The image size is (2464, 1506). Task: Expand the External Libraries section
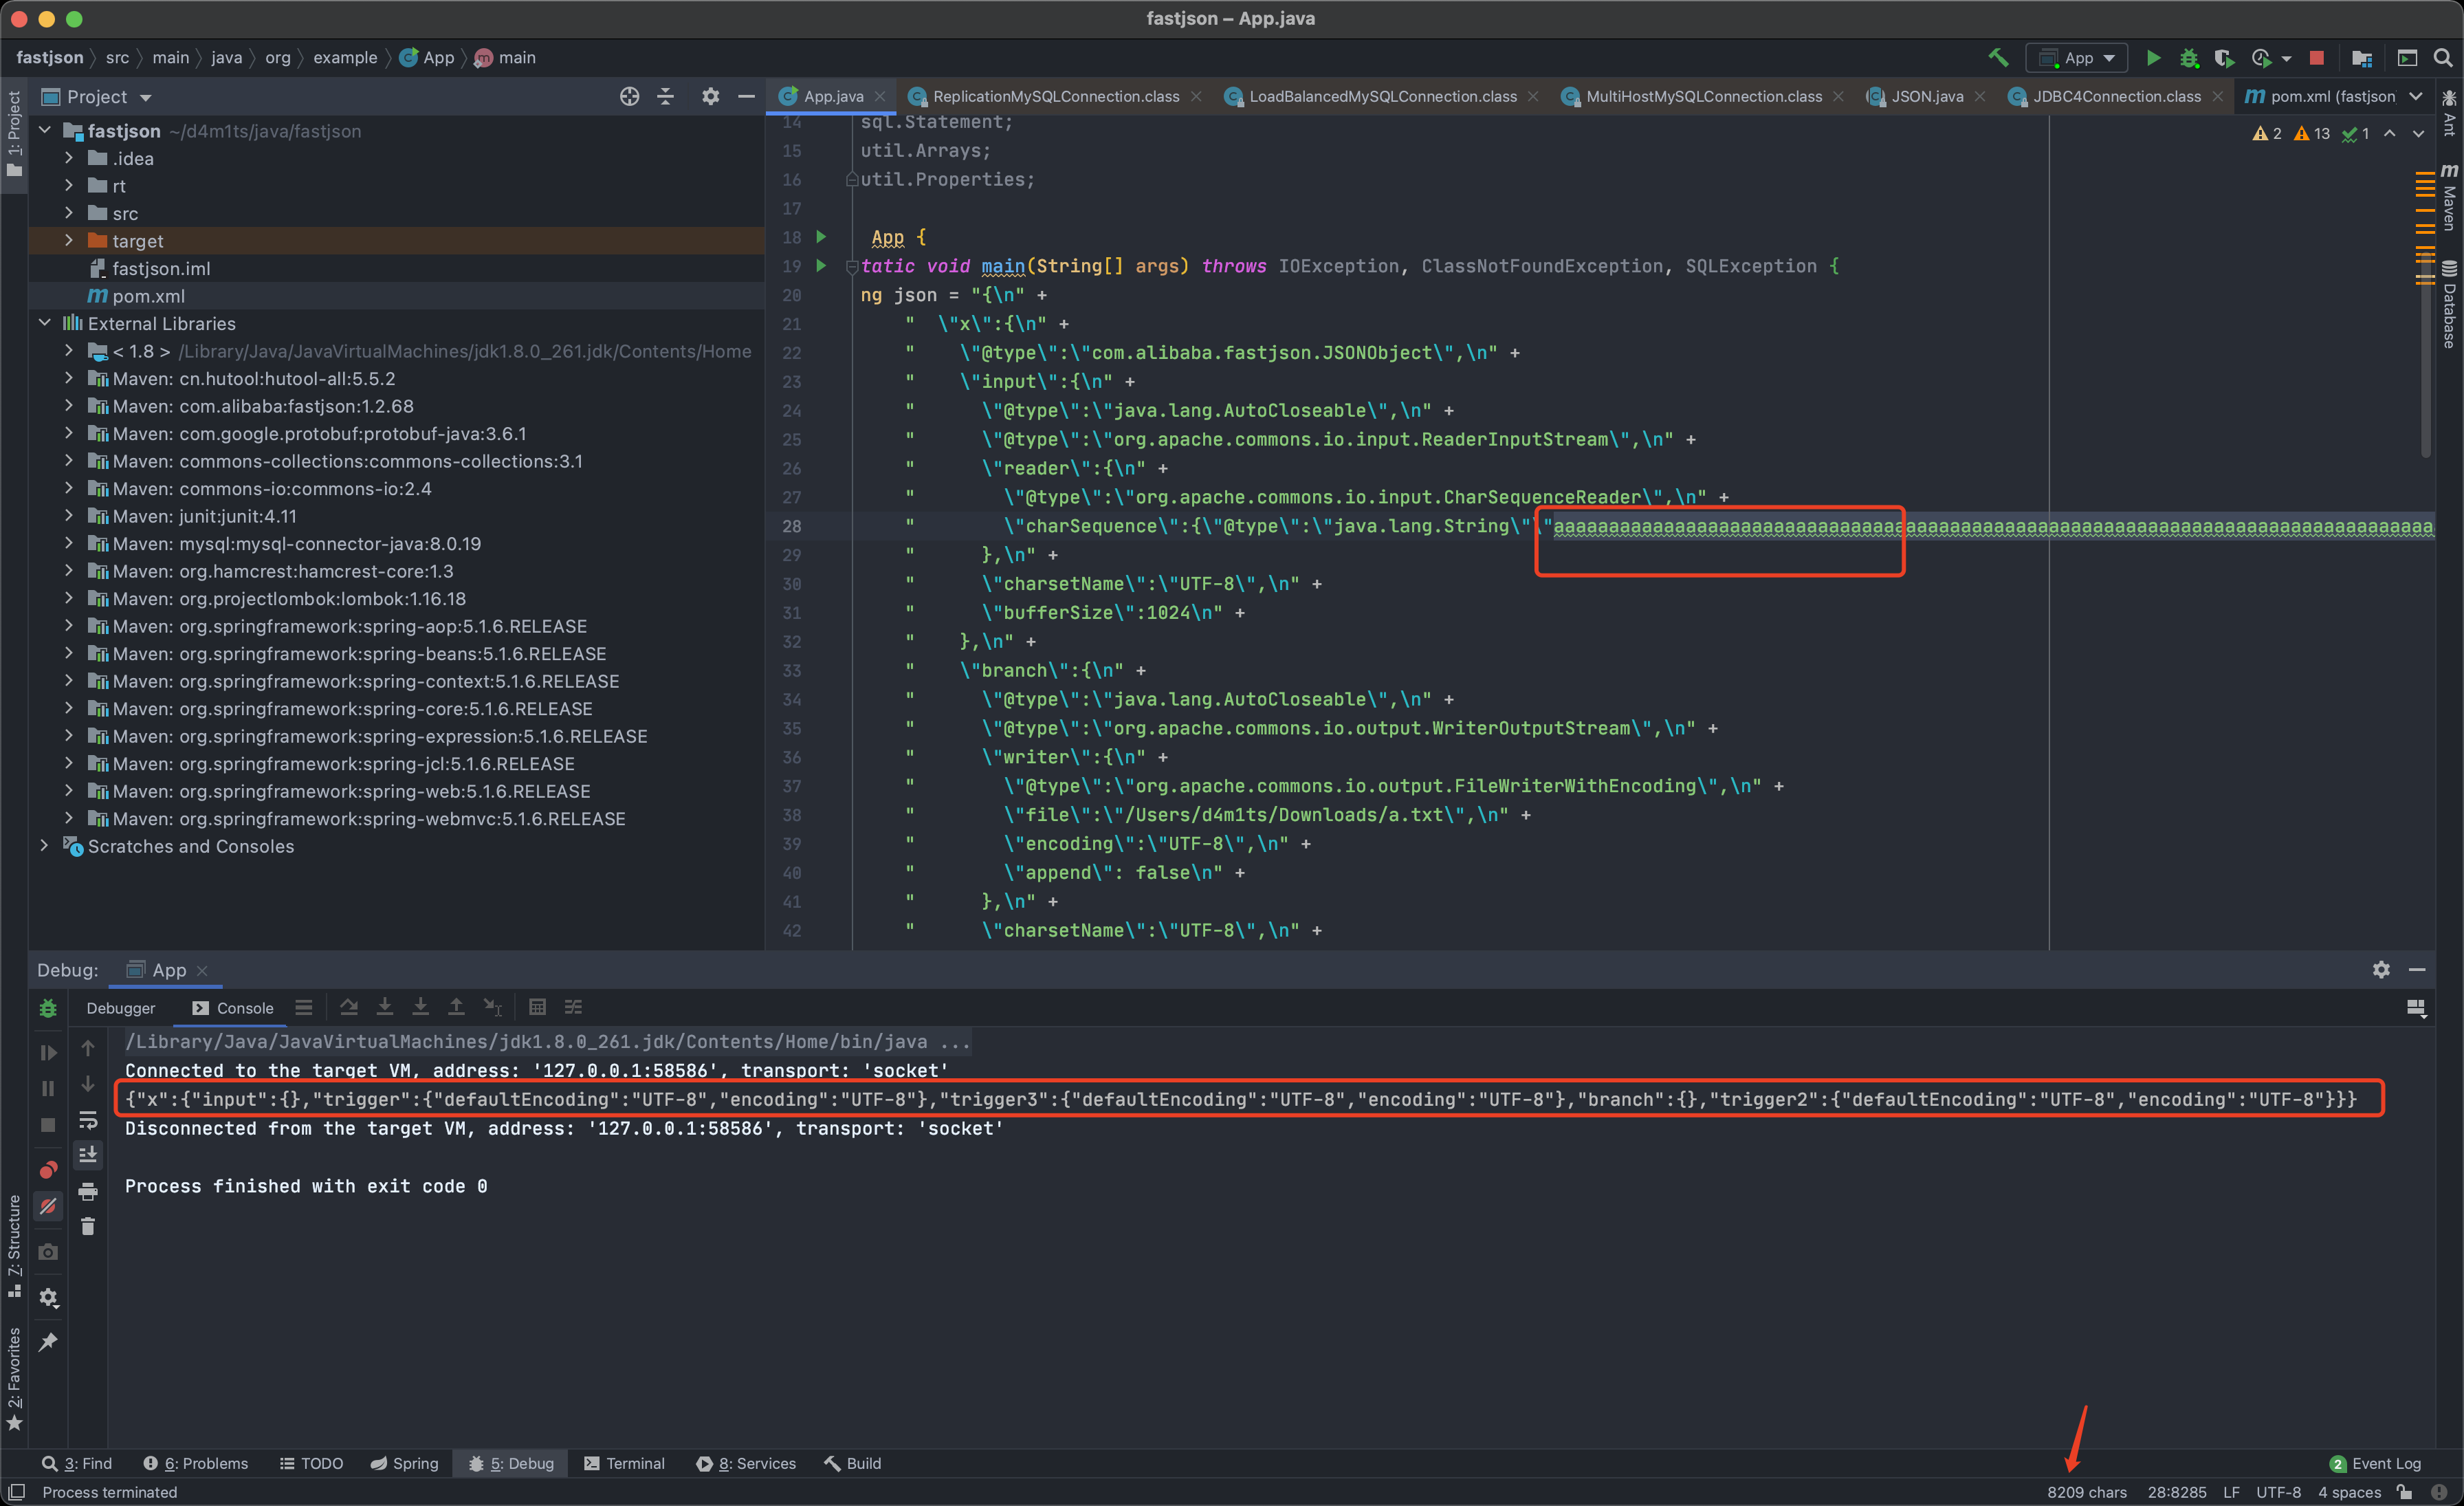[38, 323]
